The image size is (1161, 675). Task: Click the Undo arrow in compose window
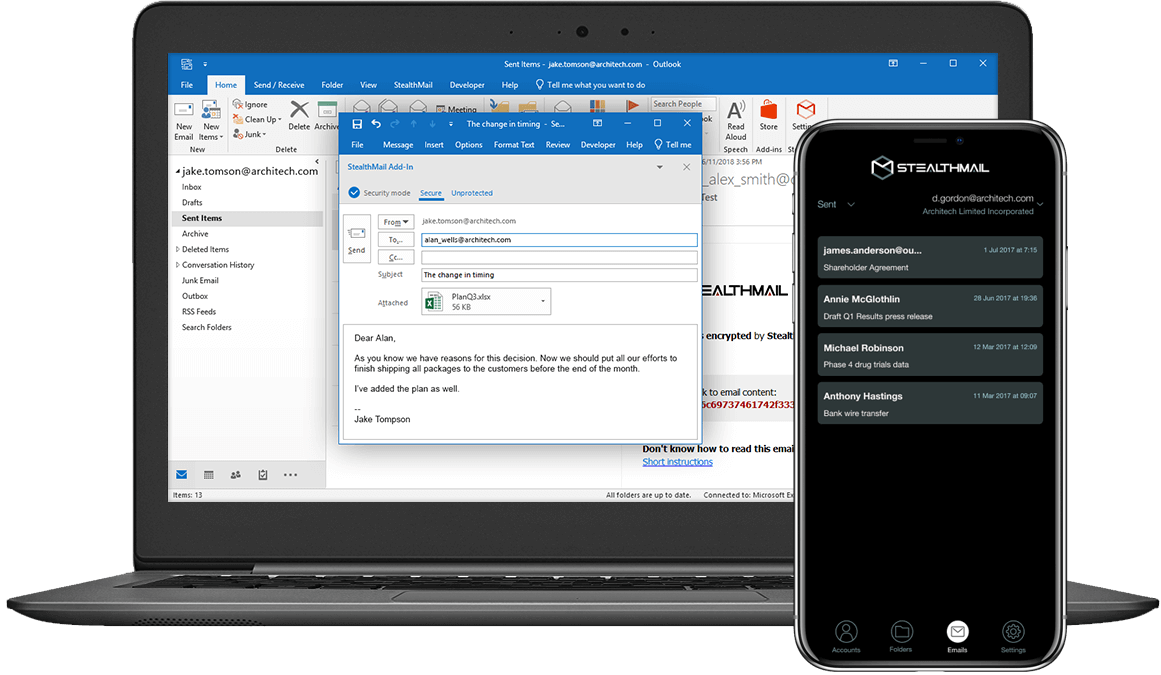pyautogui.click(x=376, y=124)
